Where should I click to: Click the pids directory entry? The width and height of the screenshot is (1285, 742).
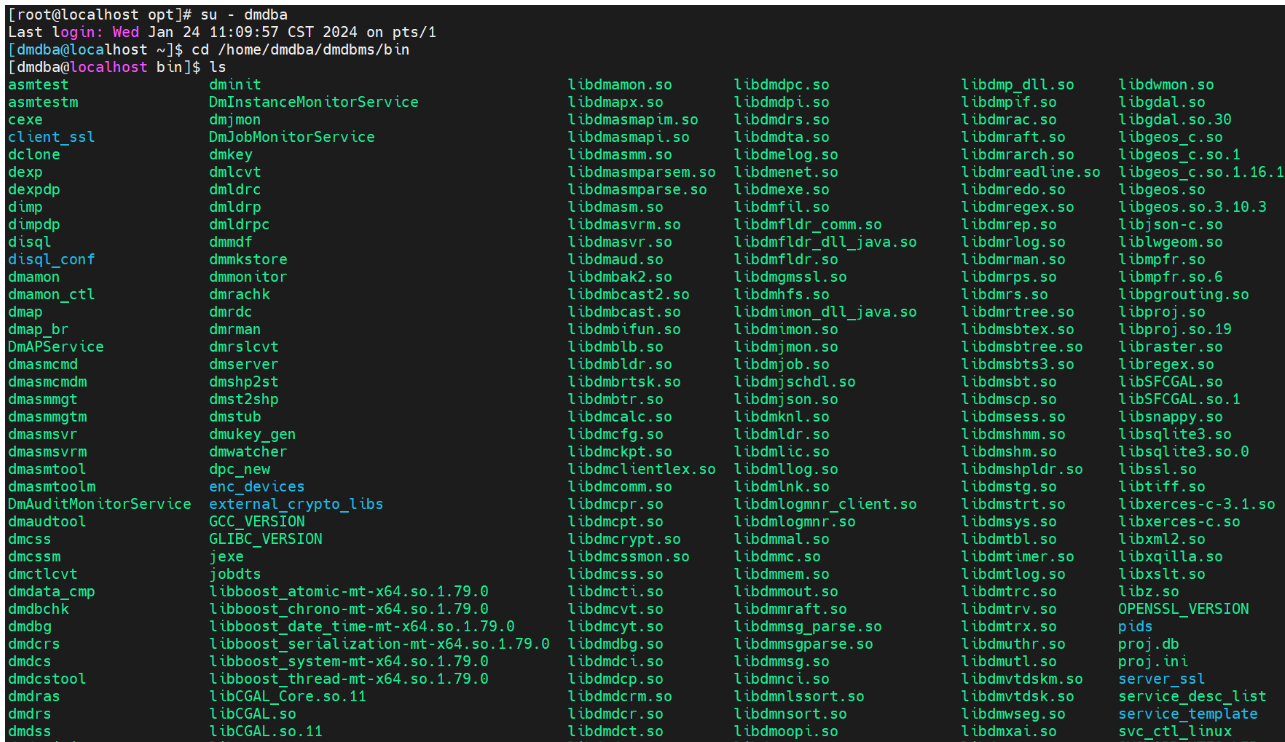pos(1136,626)
